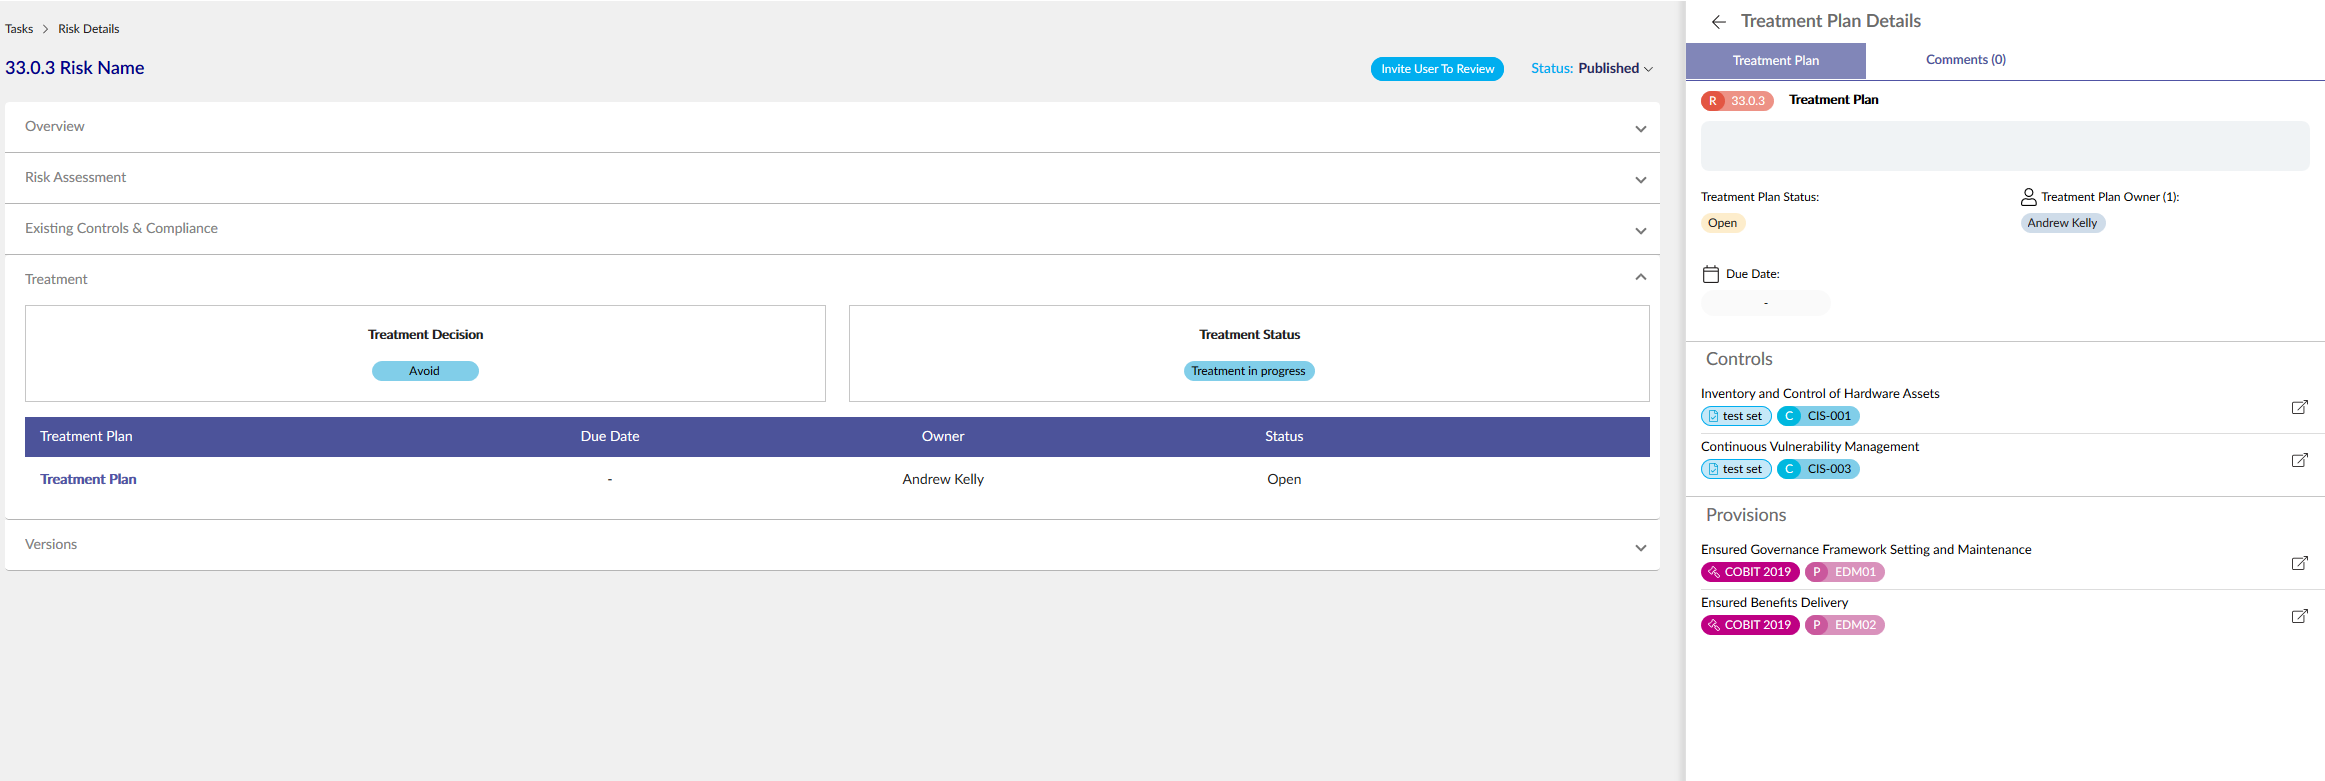Click Risk Details in the breadcrumb
Viewport: 2325px width, 781px height.
tap(88, 29)
